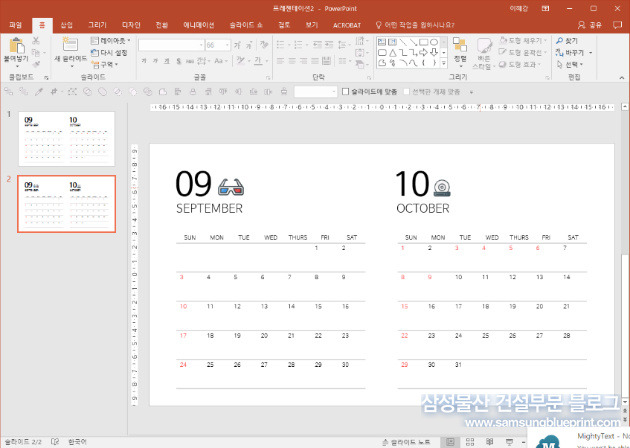630x448 pixels.
Task: Select the text box shape in gallery
Action: tap(382, 42)
